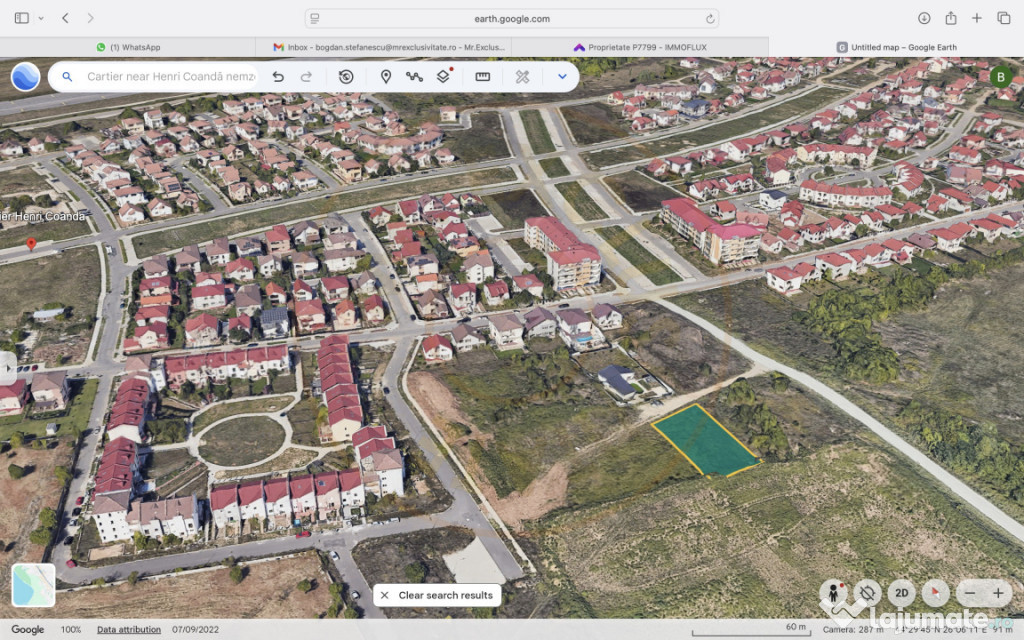The image size is (1024, 640).
Task: Open the map layers icon
Action: [x=443, y=76]
